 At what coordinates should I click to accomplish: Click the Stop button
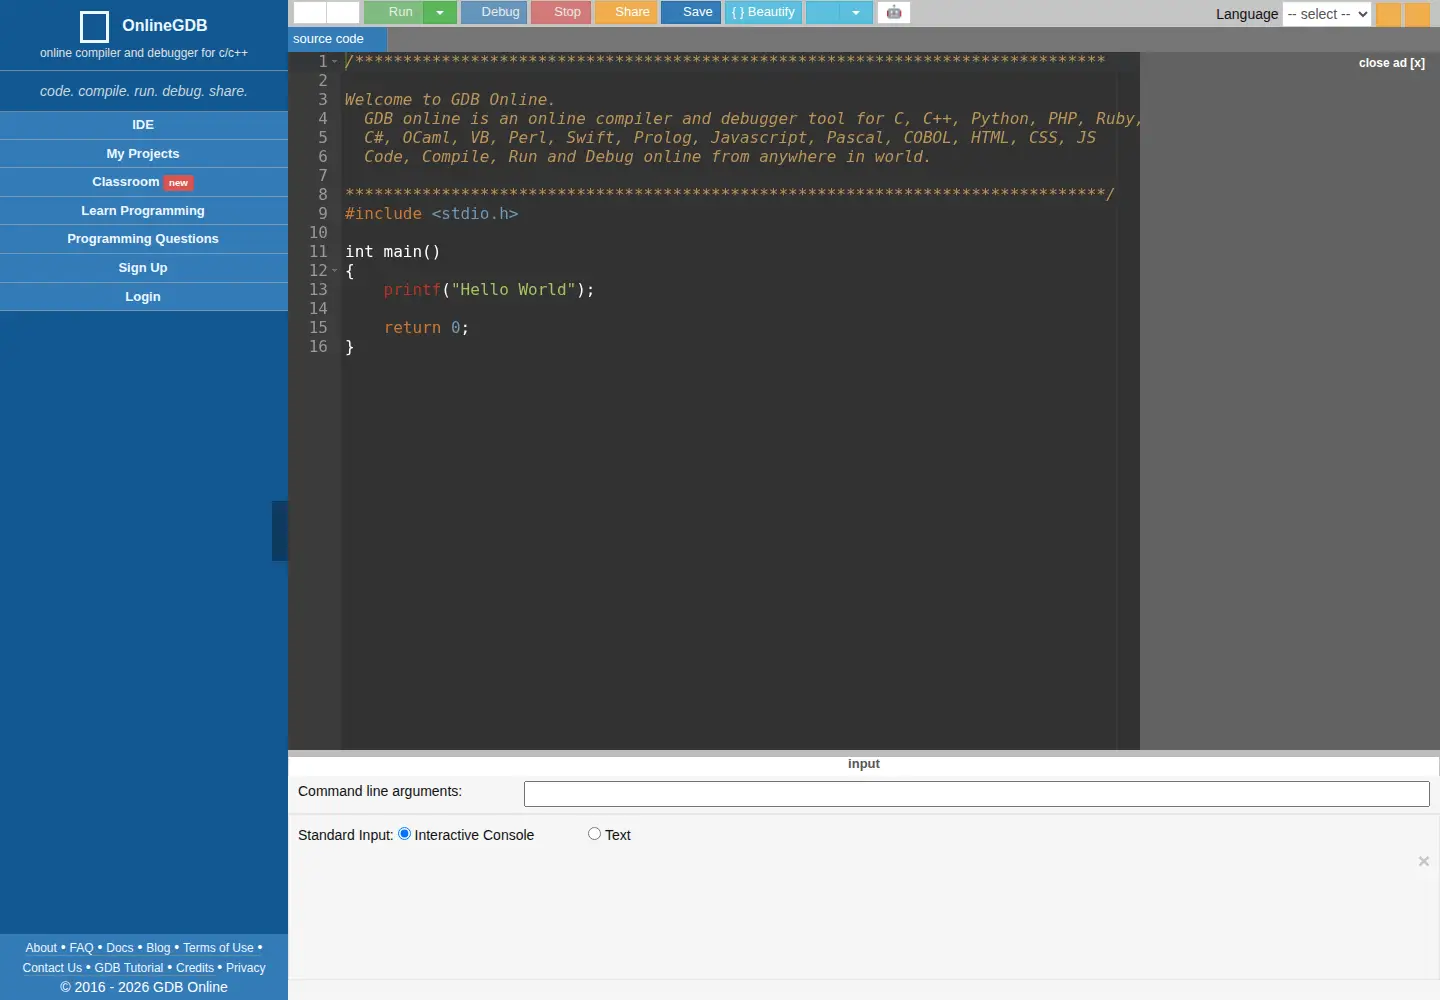pyautogui.click(x=561, y=12)
